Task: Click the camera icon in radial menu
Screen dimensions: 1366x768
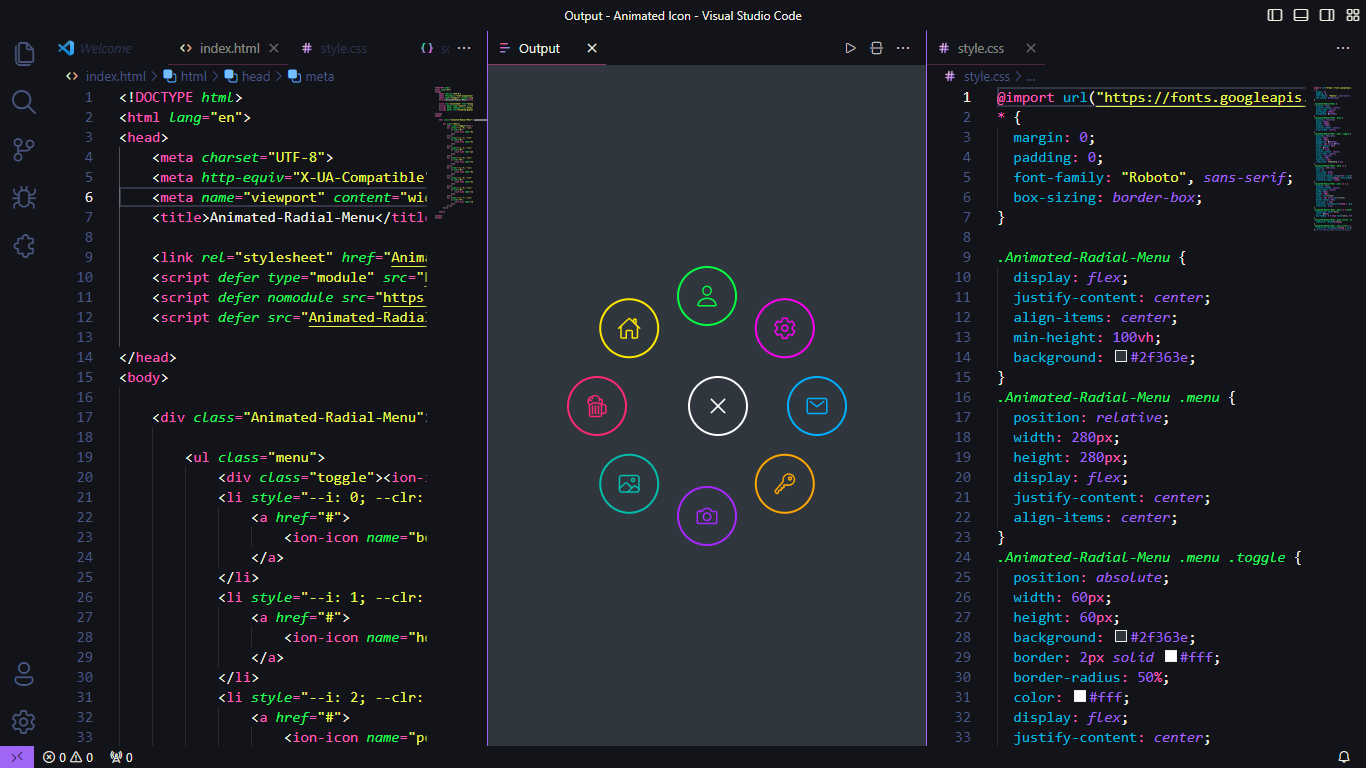Action: (707, 516)
